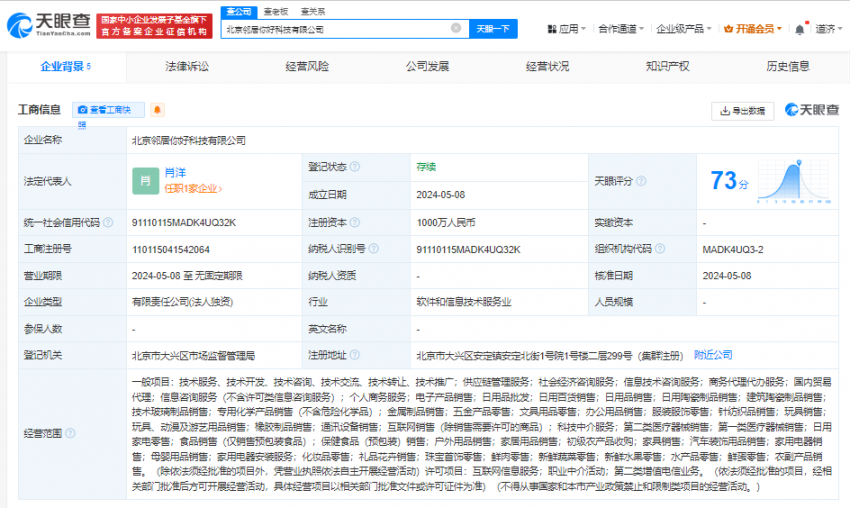Click organization code MADK4UQ3-2

[733, 249]
